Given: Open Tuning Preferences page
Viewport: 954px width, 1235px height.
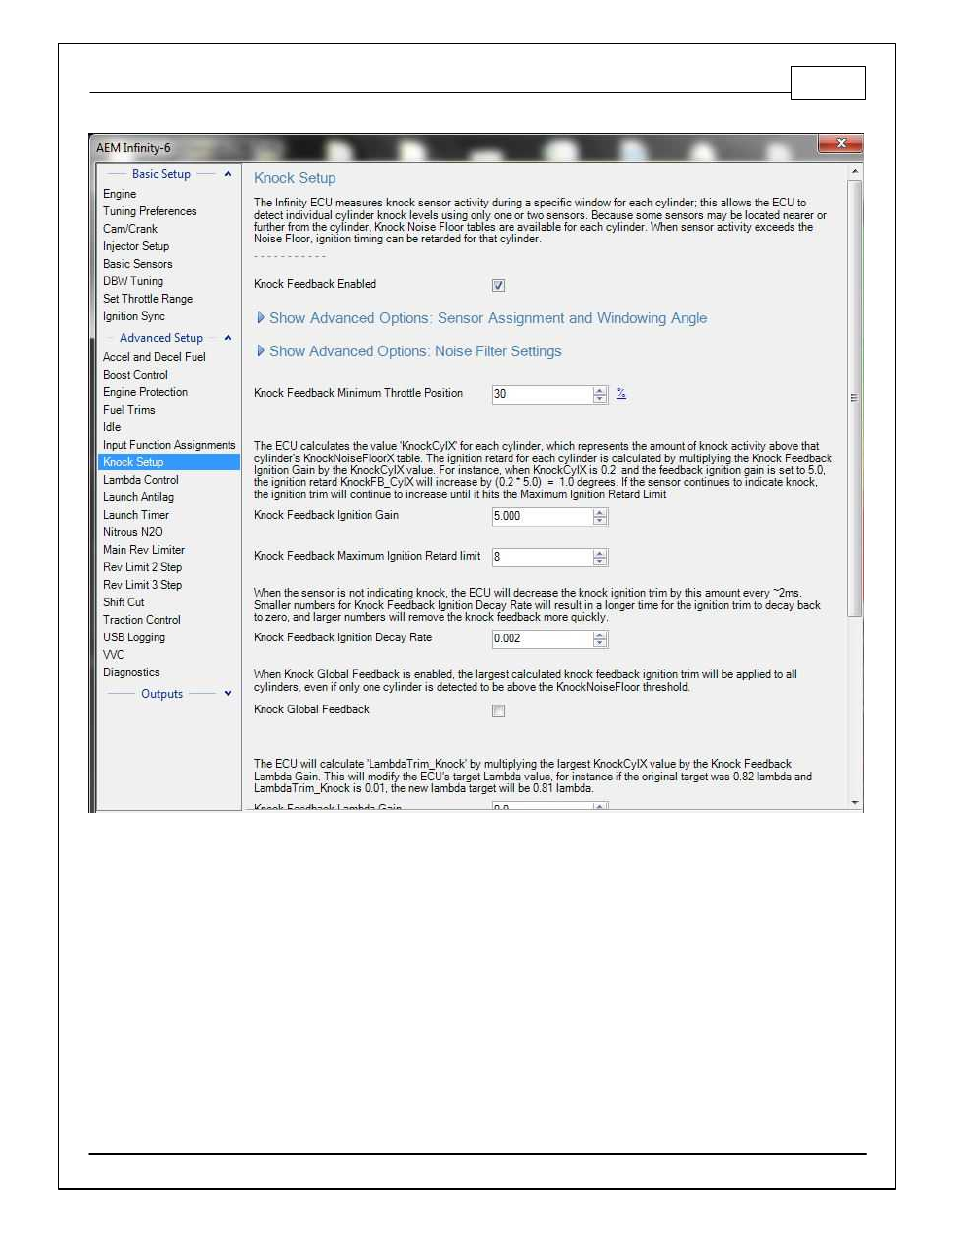Looking at the screenshot, I should 150,211.
